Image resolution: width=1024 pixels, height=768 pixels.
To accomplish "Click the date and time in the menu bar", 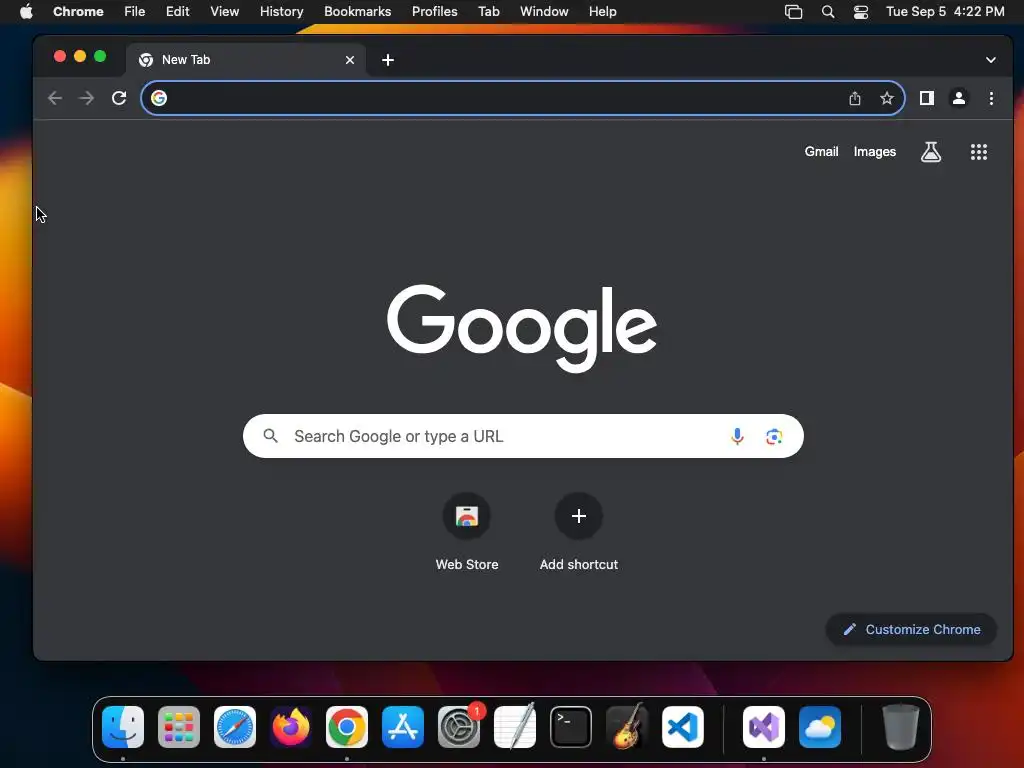I will click(x=945, y=11).
